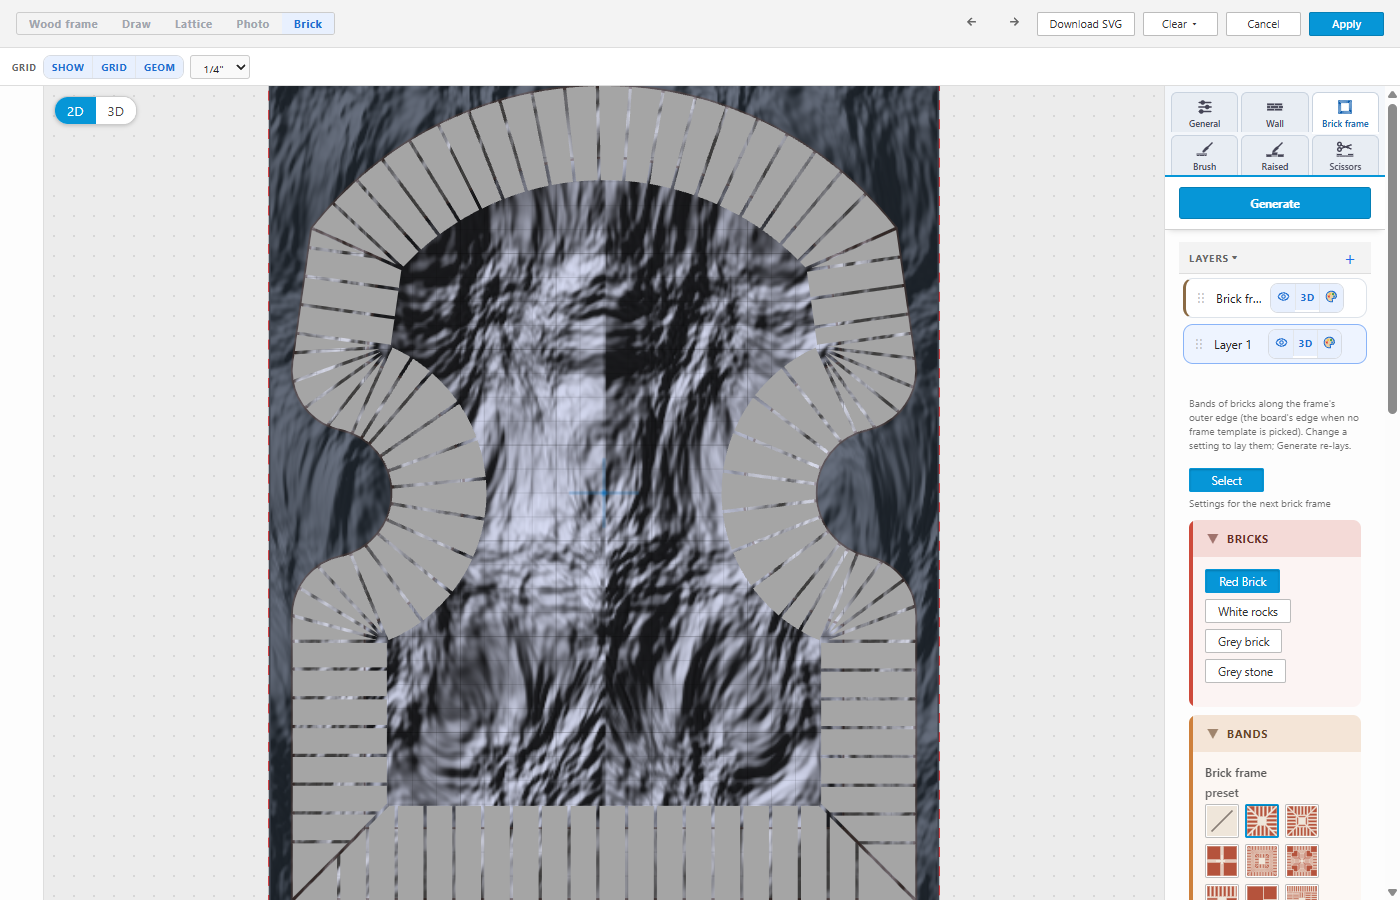Image resolution: width=1400 pixels, height=900 pixels.
Task: Choose the Raised tool
Action: click(x=1275, y=155)
